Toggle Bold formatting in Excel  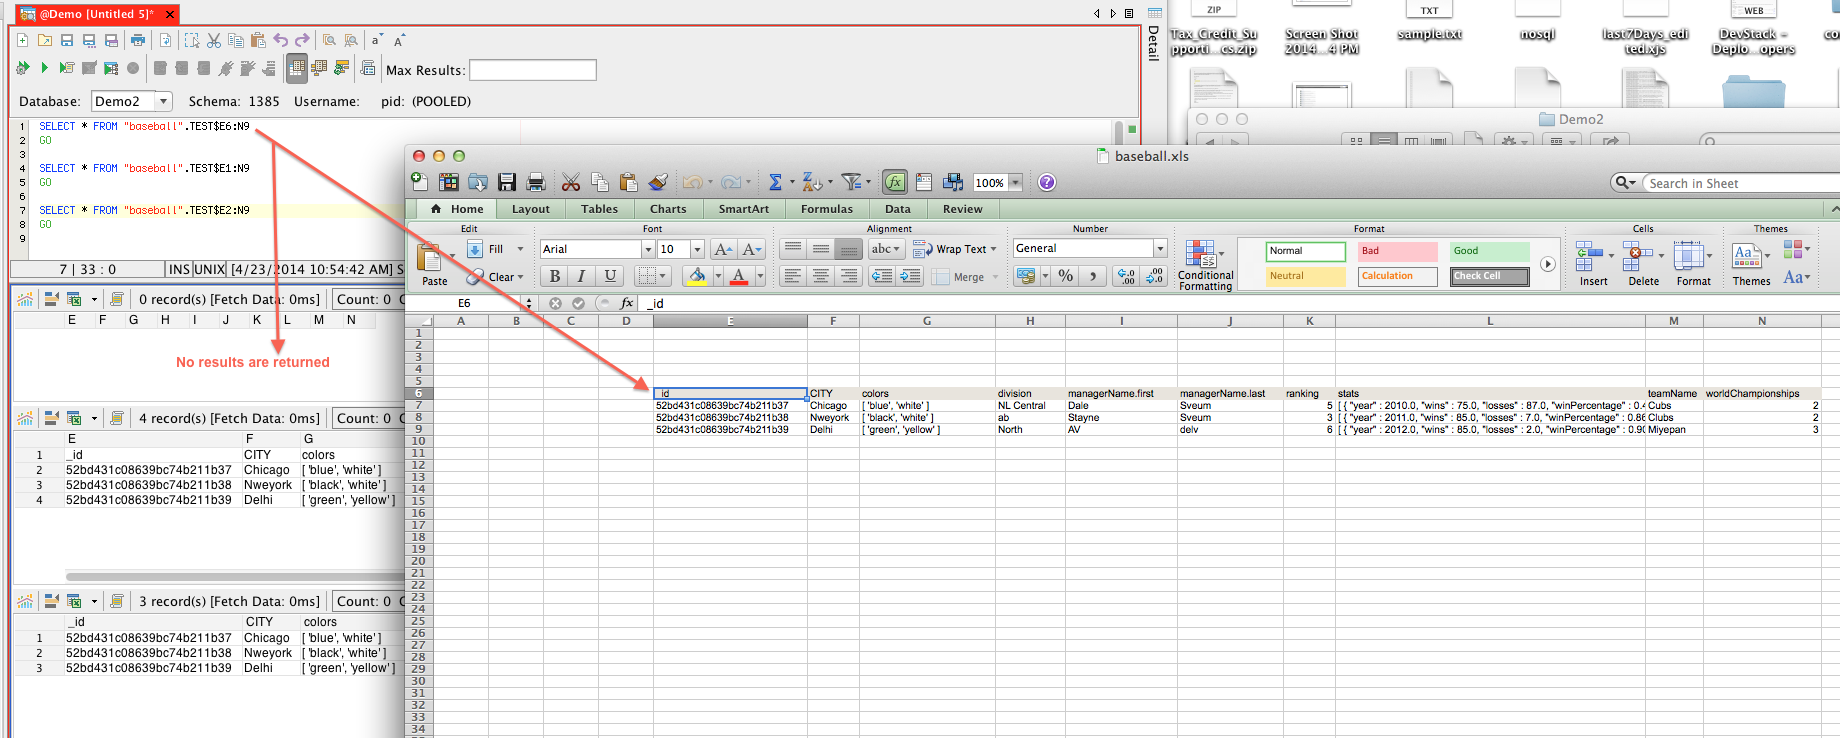(555, 276)
